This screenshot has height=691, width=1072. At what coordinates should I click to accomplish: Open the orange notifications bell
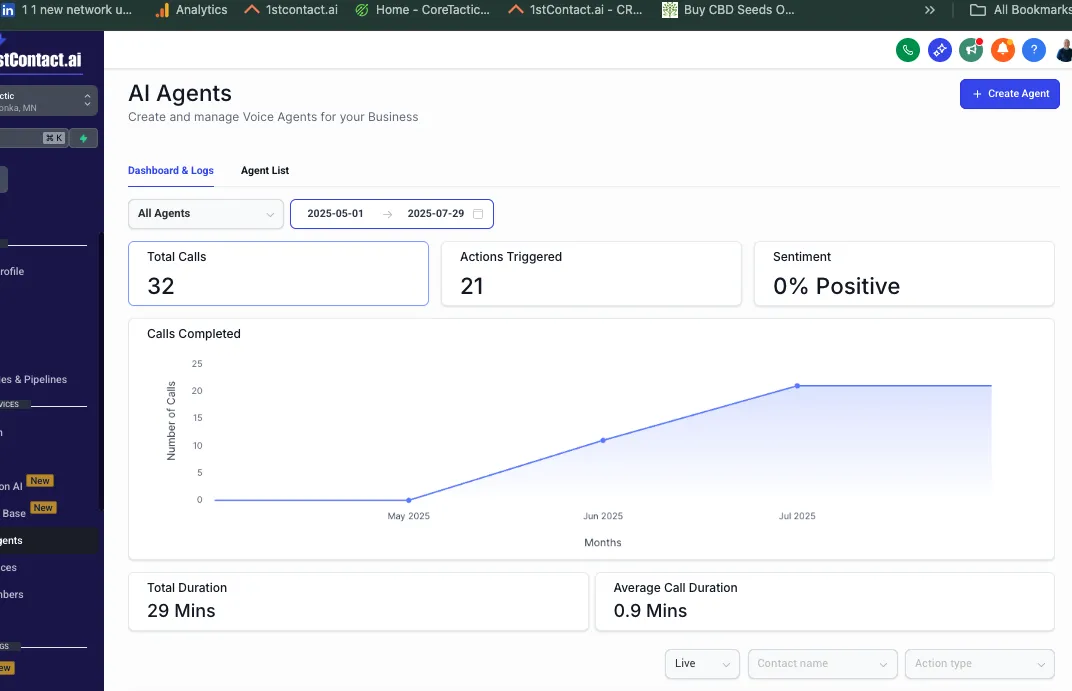[1003, 50]
